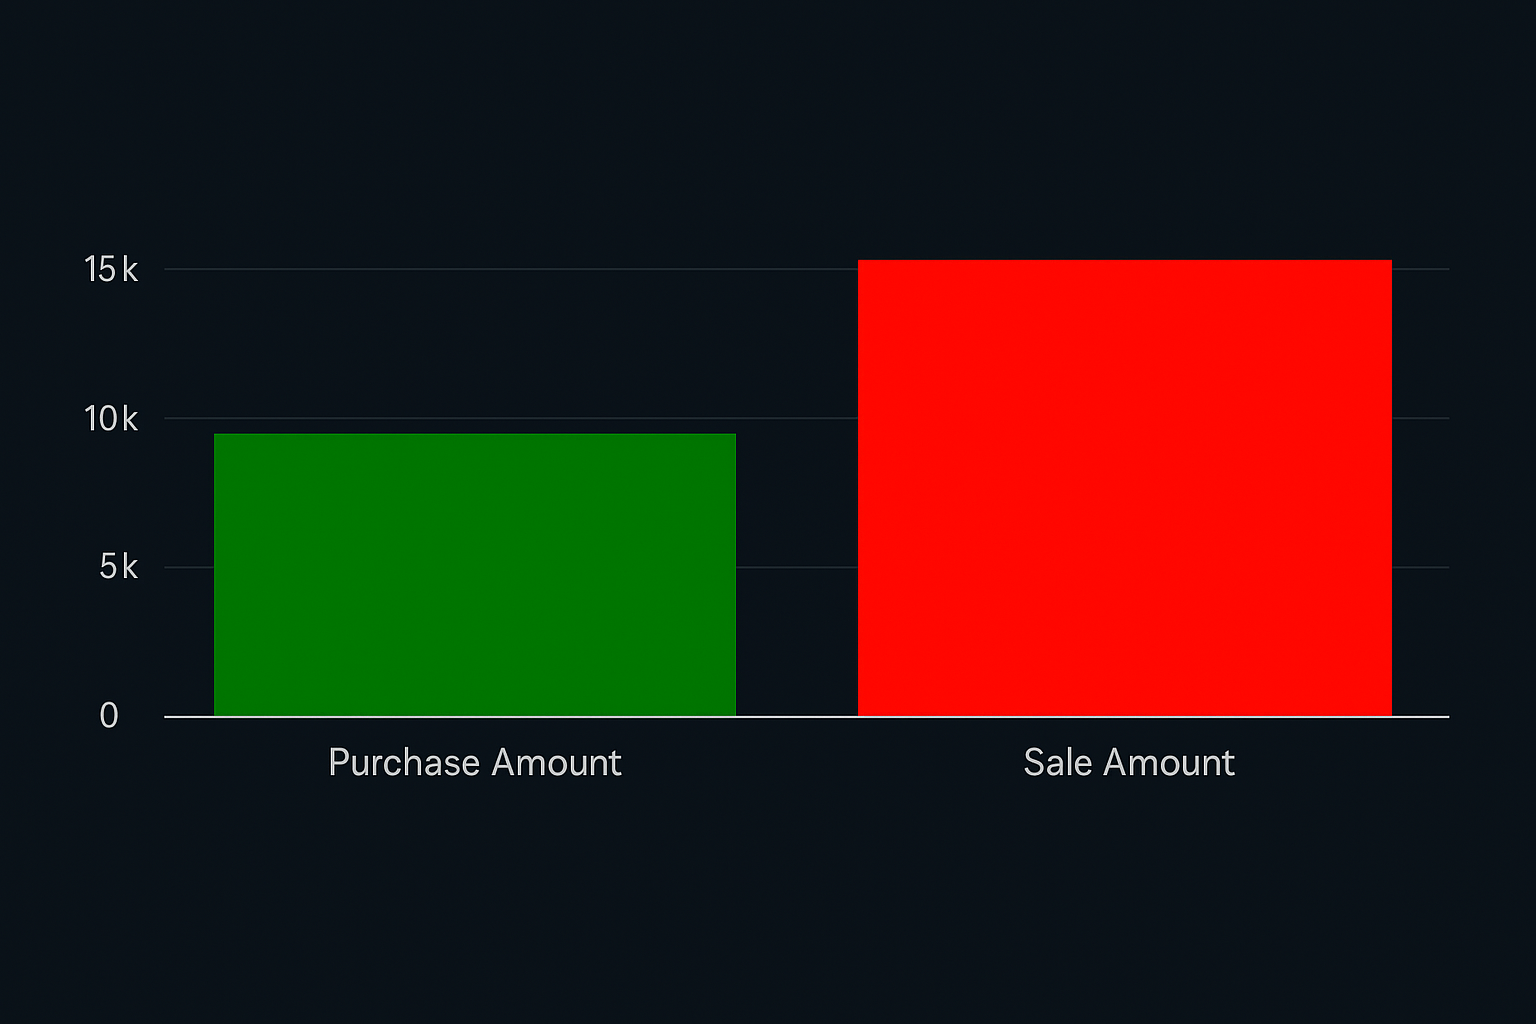Viewport: 1536px width, 1024px height.
Task: Select the 10k y-axis tick label
Action: point(111,418)
